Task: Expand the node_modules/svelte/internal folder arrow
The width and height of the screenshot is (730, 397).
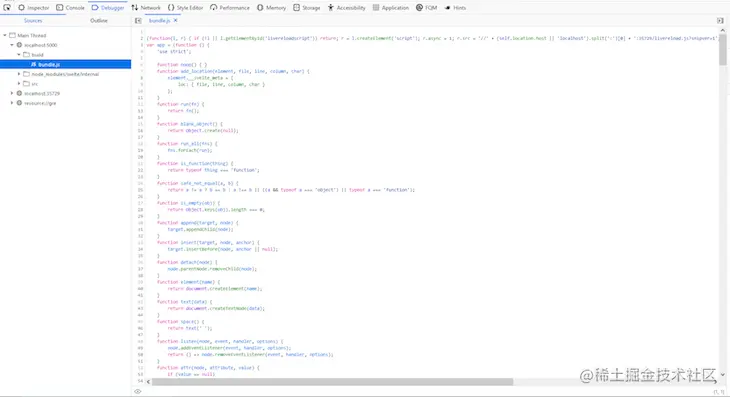Action: click(19, 74)
